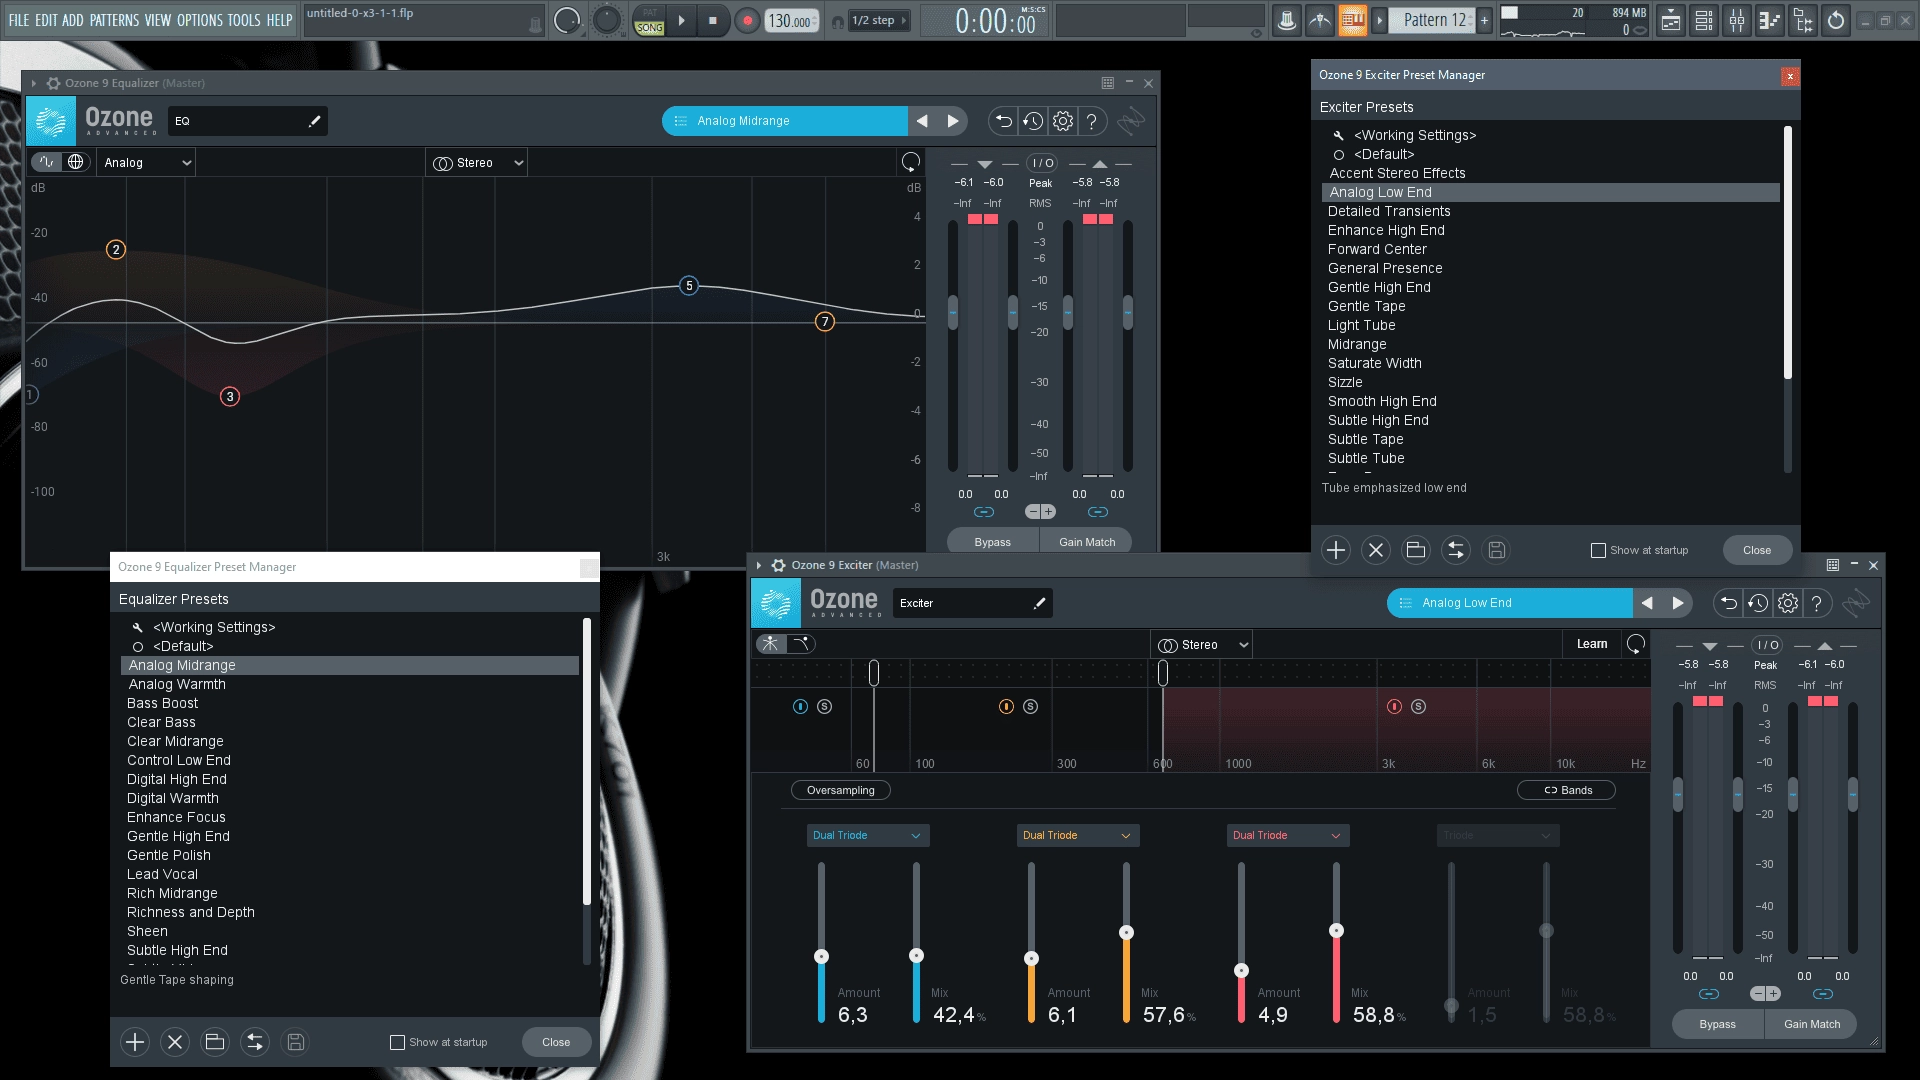
Task: Click Gain Match in Ozone Equalizer
Action: pyautogui.click(x=1087, y=541)
